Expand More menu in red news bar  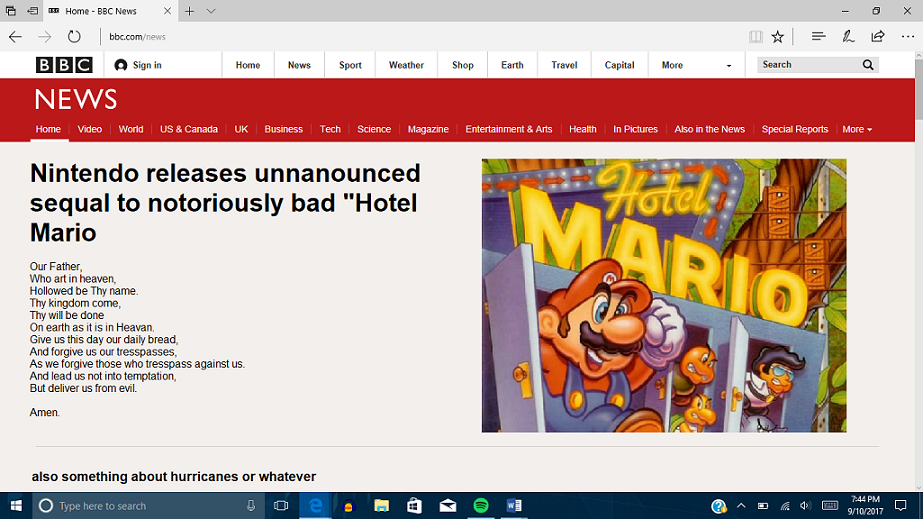857,129
